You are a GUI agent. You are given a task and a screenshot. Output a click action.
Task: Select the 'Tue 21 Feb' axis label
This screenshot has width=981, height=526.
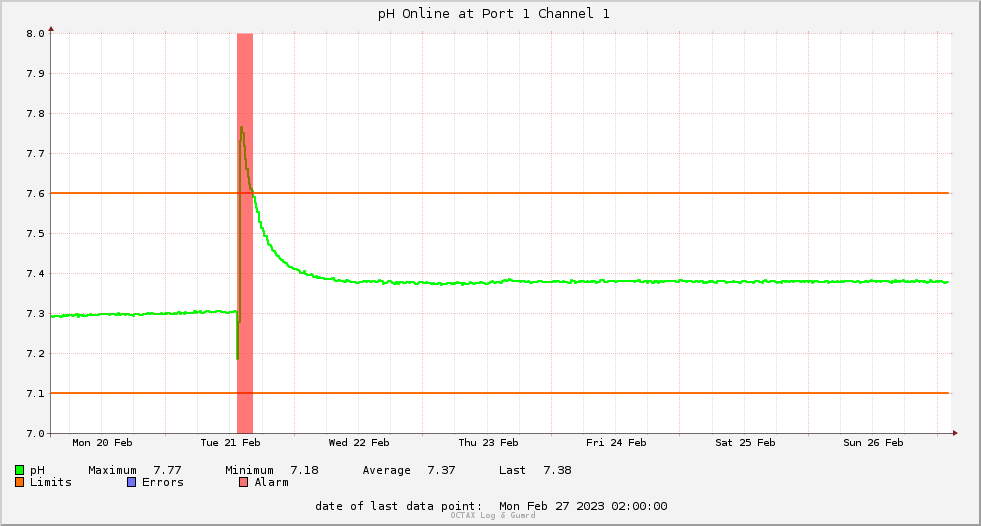tap(230, 443)
